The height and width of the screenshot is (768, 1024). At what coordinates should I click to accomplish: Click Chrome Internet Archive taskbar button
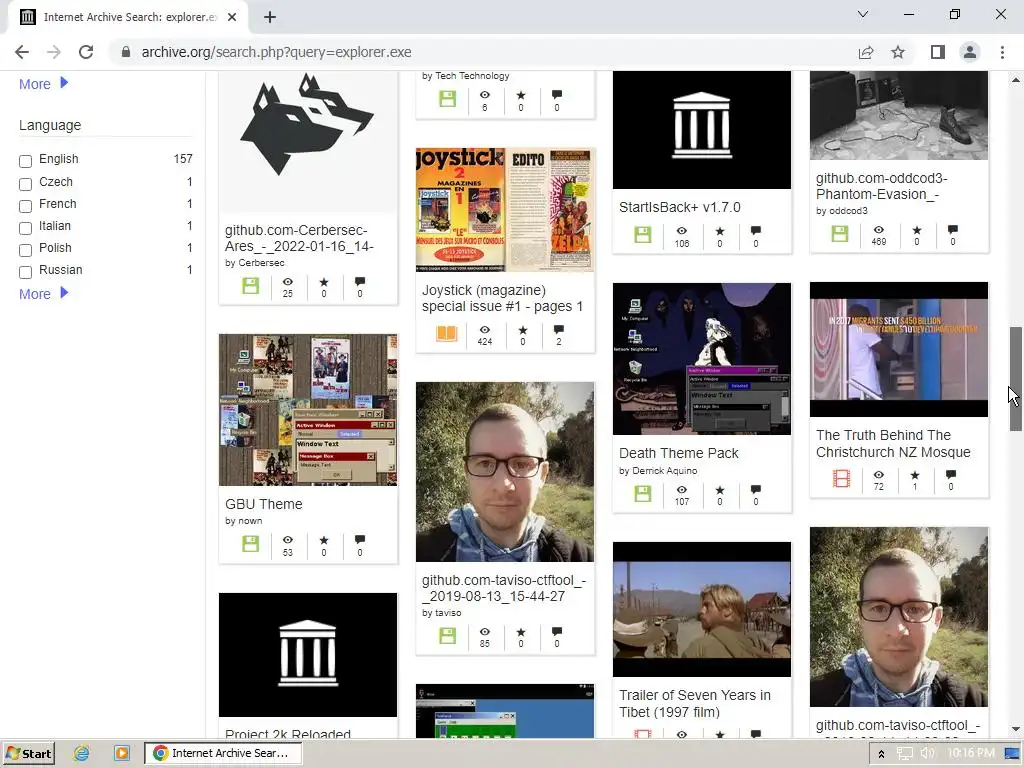(223, 753)
